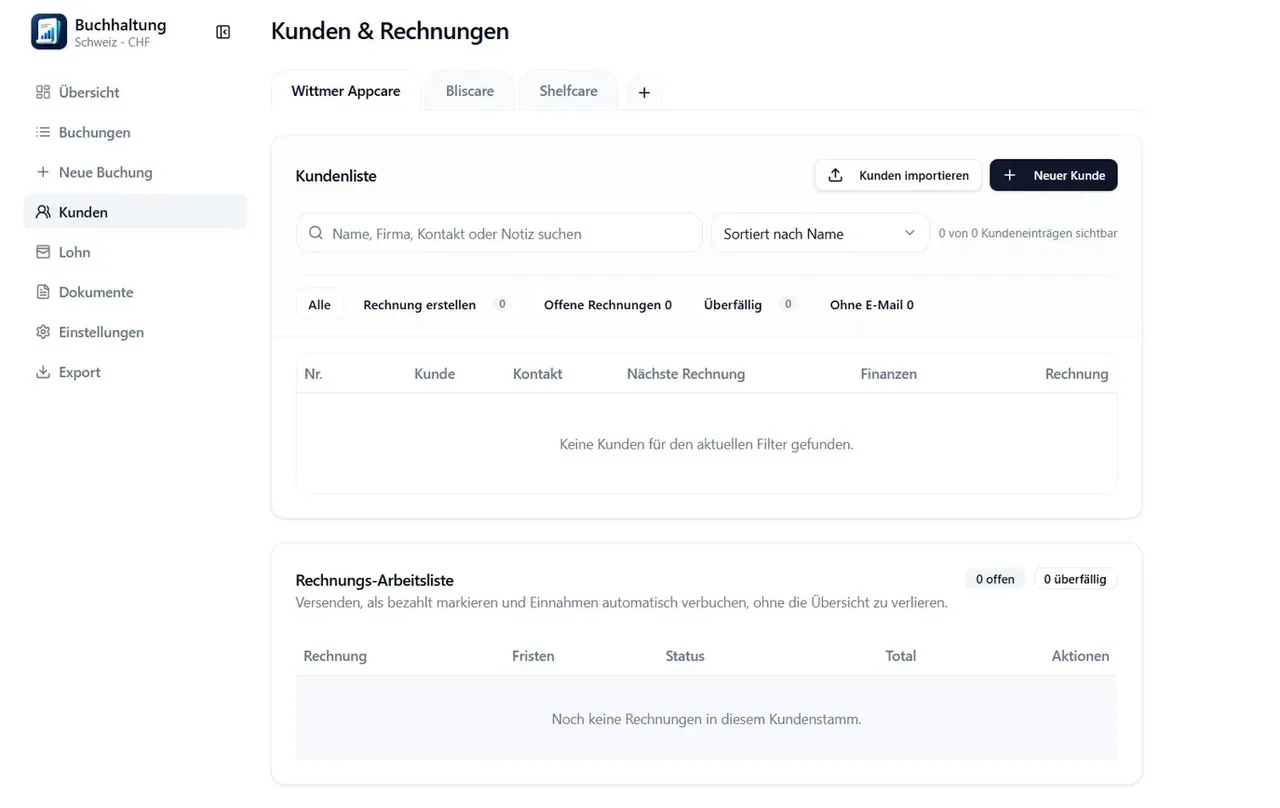Click the Kontakt column header
Viewport: 1280px width, 808px height.
538,374
